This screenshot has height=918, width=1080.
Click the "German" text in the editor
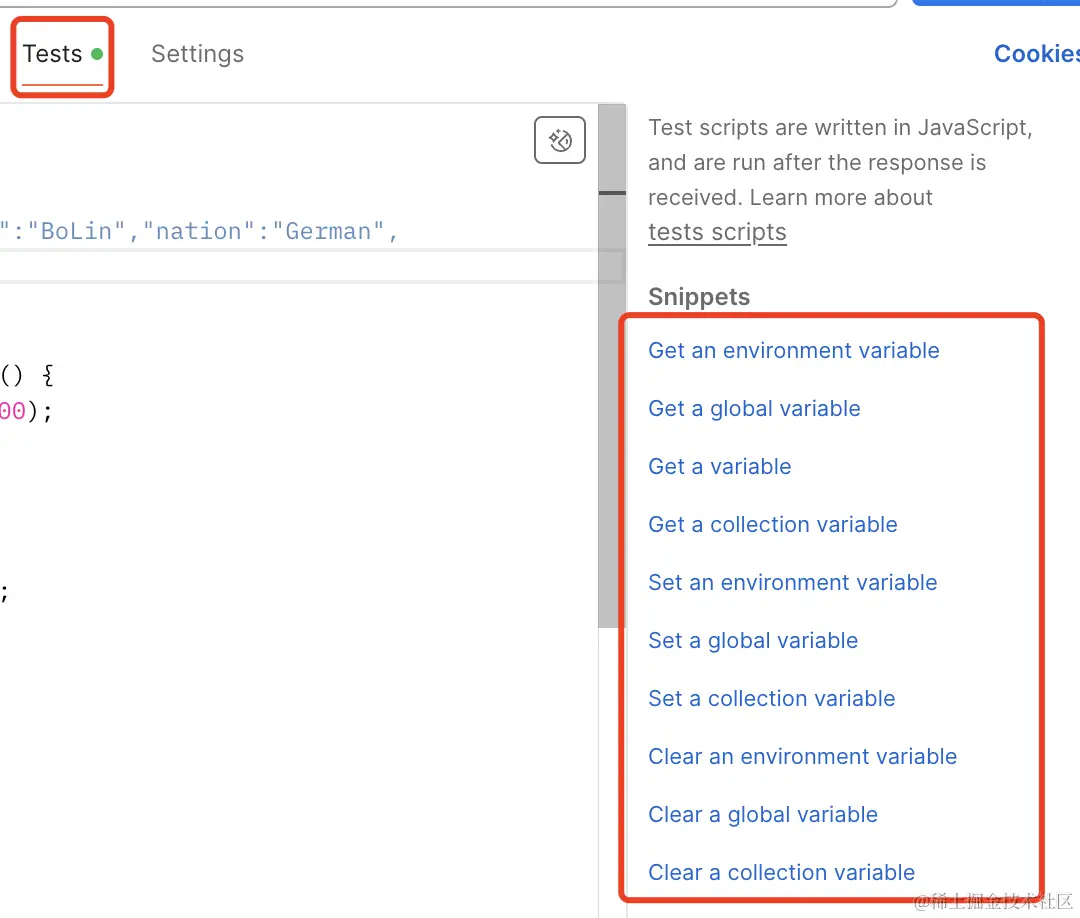pyautogui.click(x=335, y=232)
